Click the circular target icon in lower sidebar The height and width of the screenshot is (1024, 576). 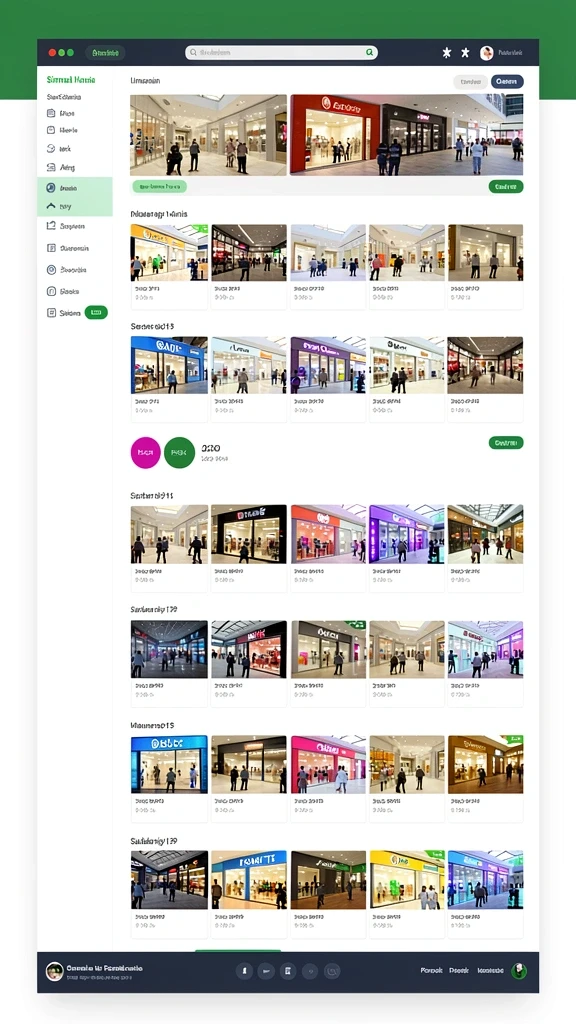(x=52, y=270)
